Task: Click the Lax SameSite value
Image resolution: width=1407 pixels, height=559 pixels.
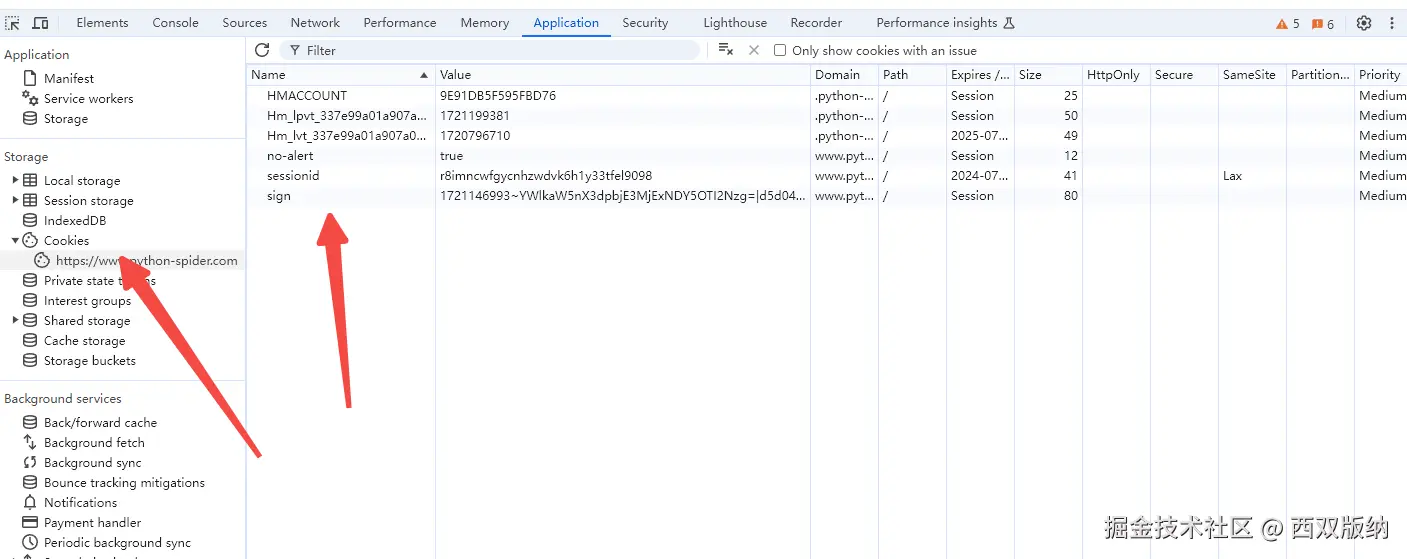Action: tap(1232, 176)
